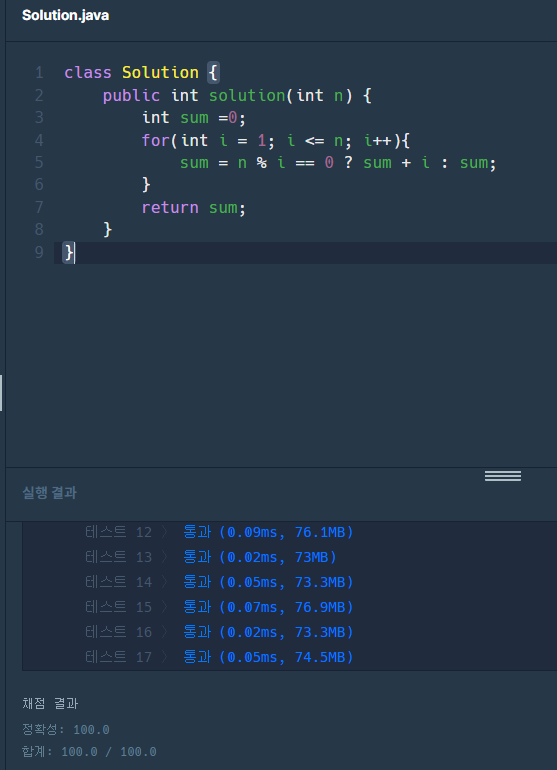Grab the panel resize handle lines icon
557x770 pixels.
pos(502,476)
